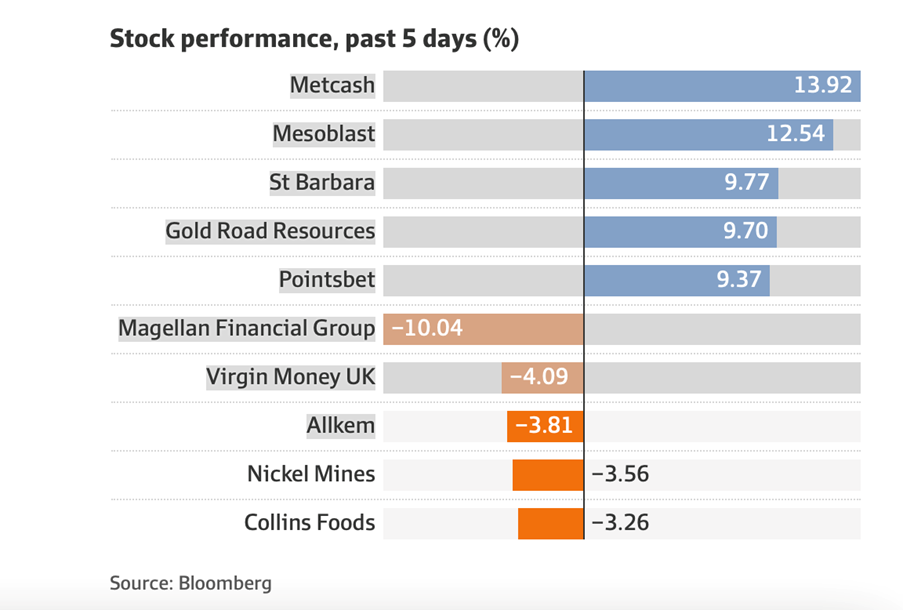Select the −4.09 Virgin Money bar
903x610 pixels.
[542, 377]
